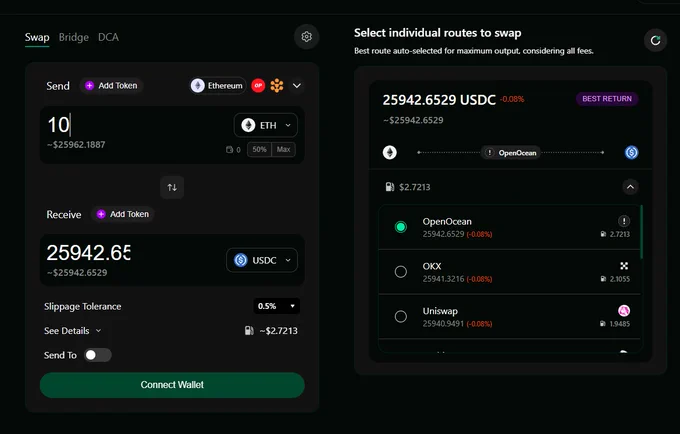Image resolution: width=680 pixels, height=434 pixels.
Task: Open swap settings gear icon
Action: coord(307,37)
